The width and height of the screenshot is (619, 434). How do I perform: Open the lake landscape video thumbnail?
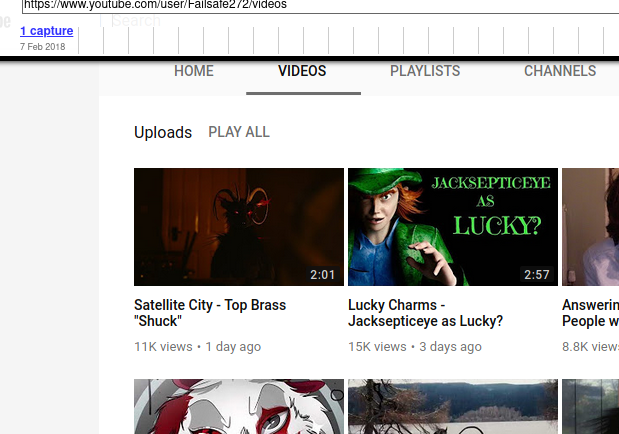[453, 407]
